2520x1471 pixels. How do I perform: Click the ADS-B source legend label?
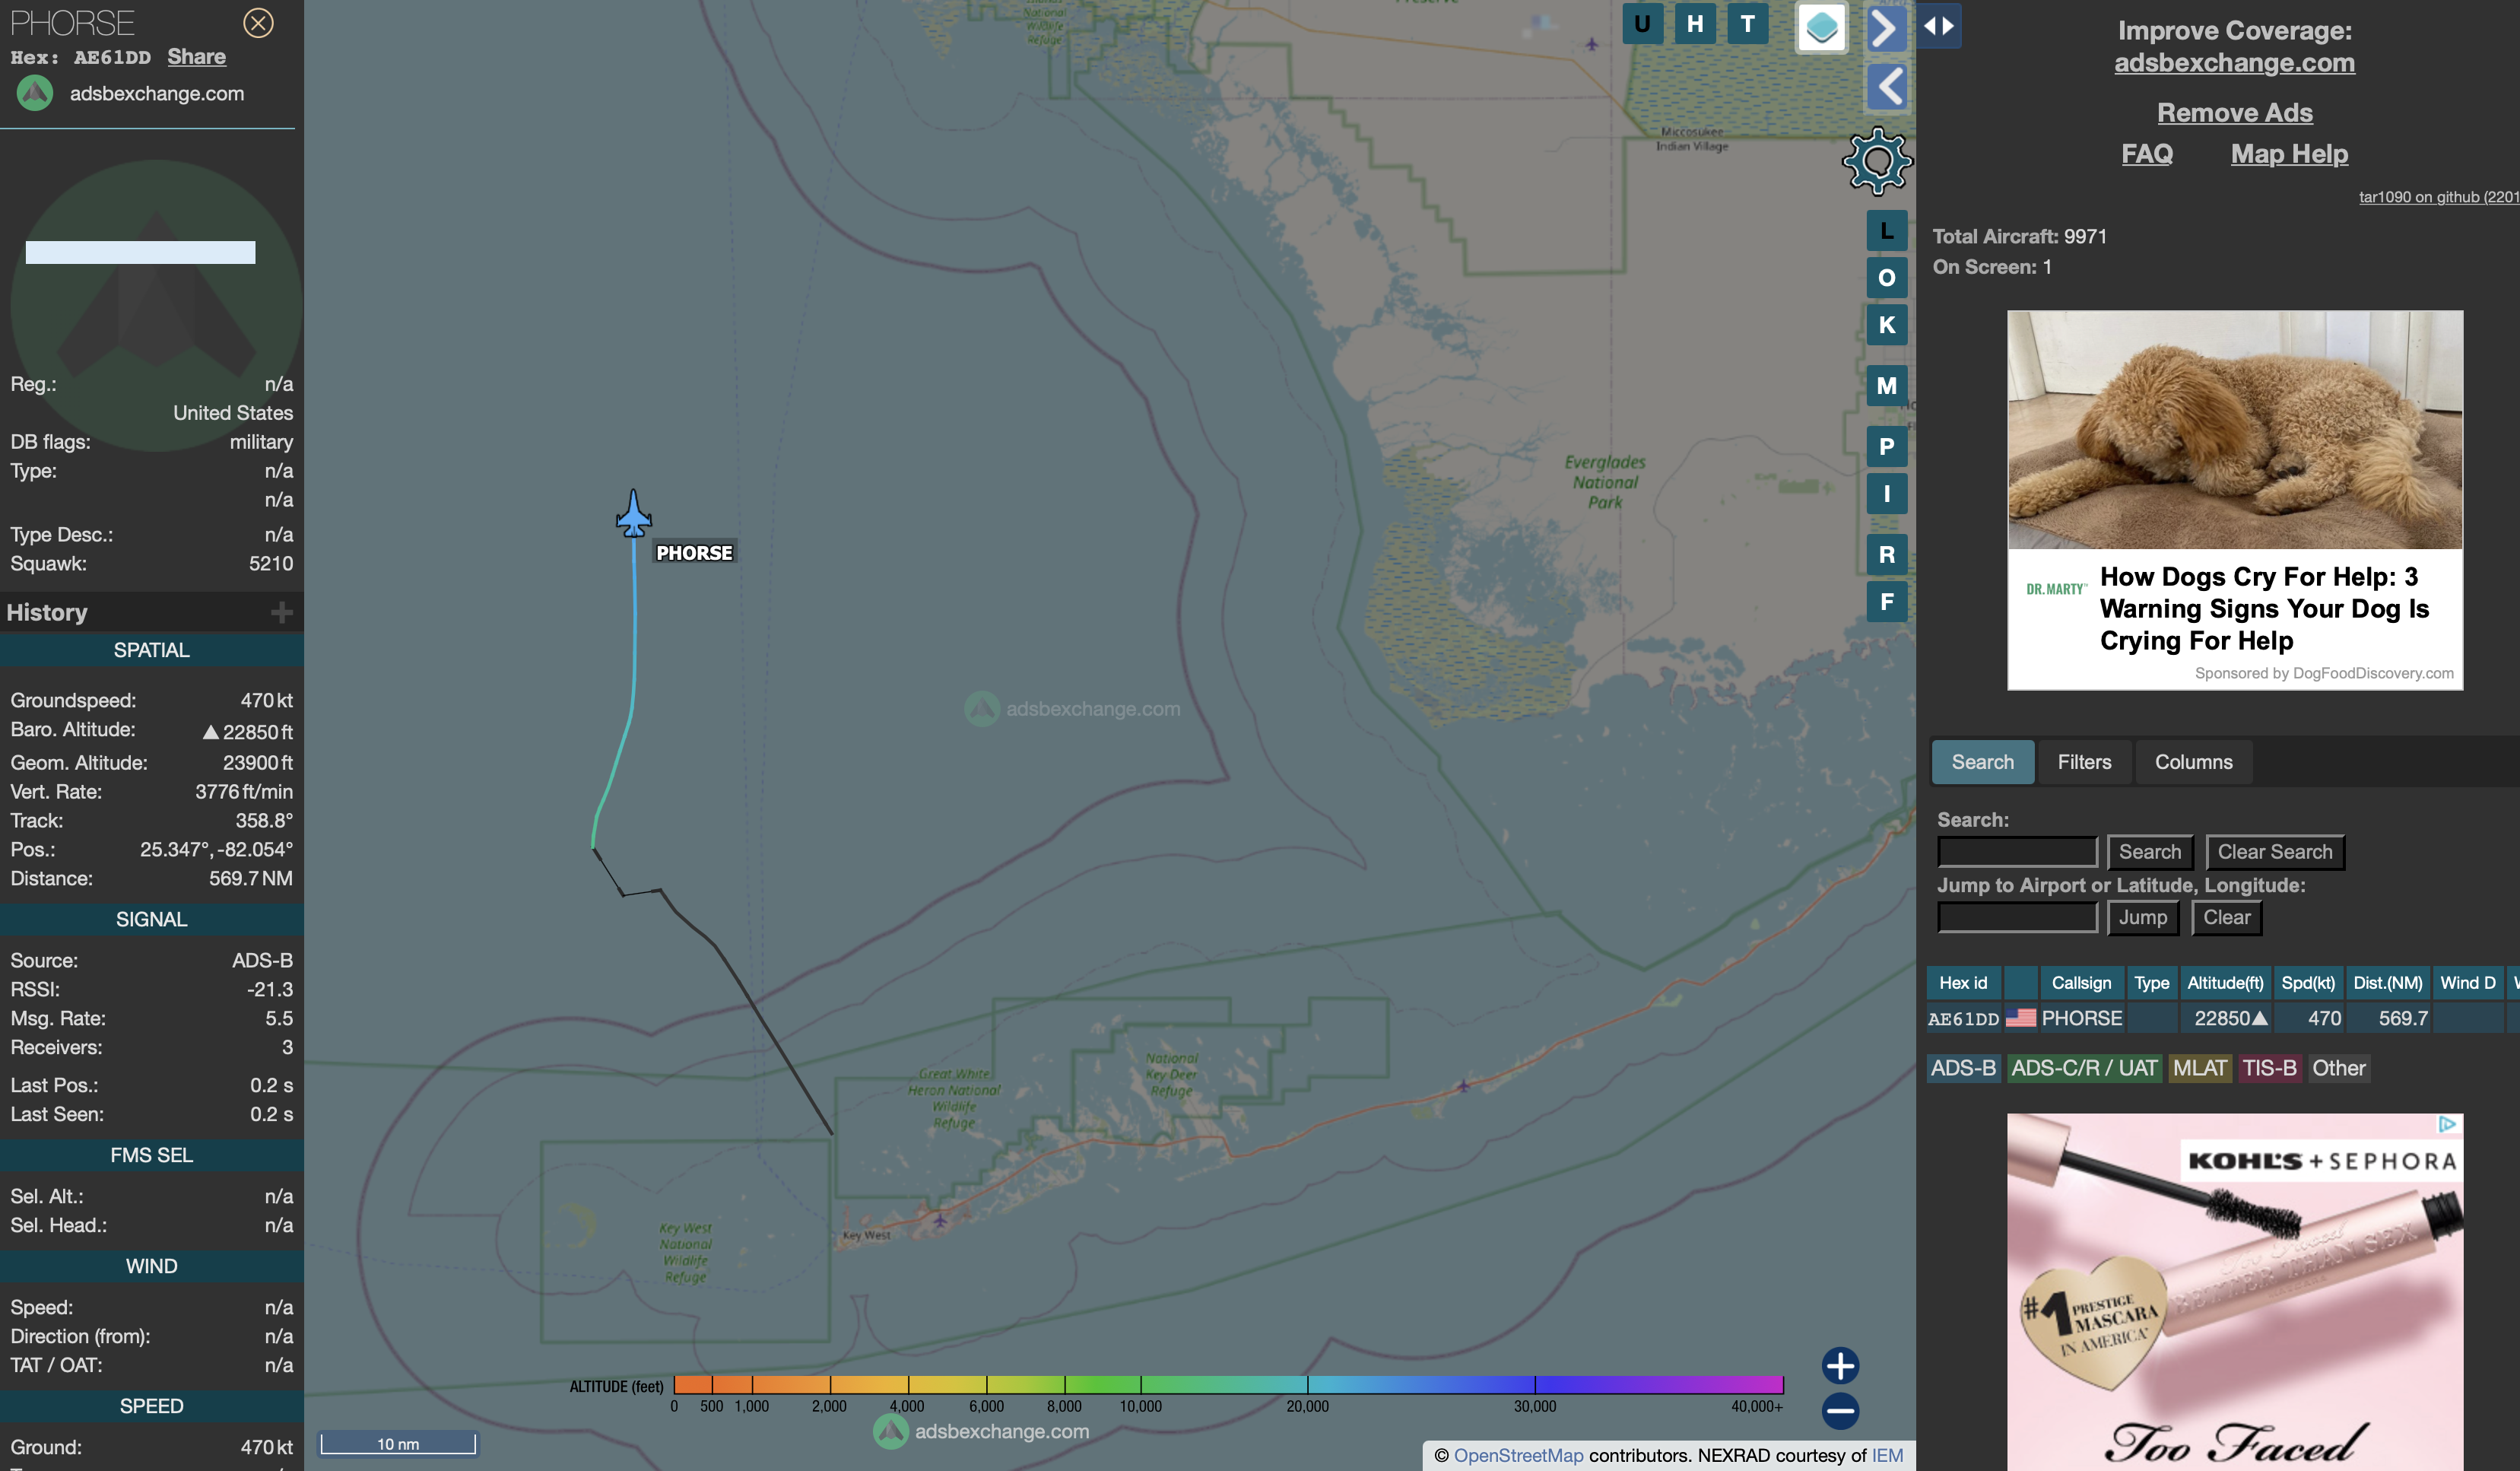point(1963,1068)
